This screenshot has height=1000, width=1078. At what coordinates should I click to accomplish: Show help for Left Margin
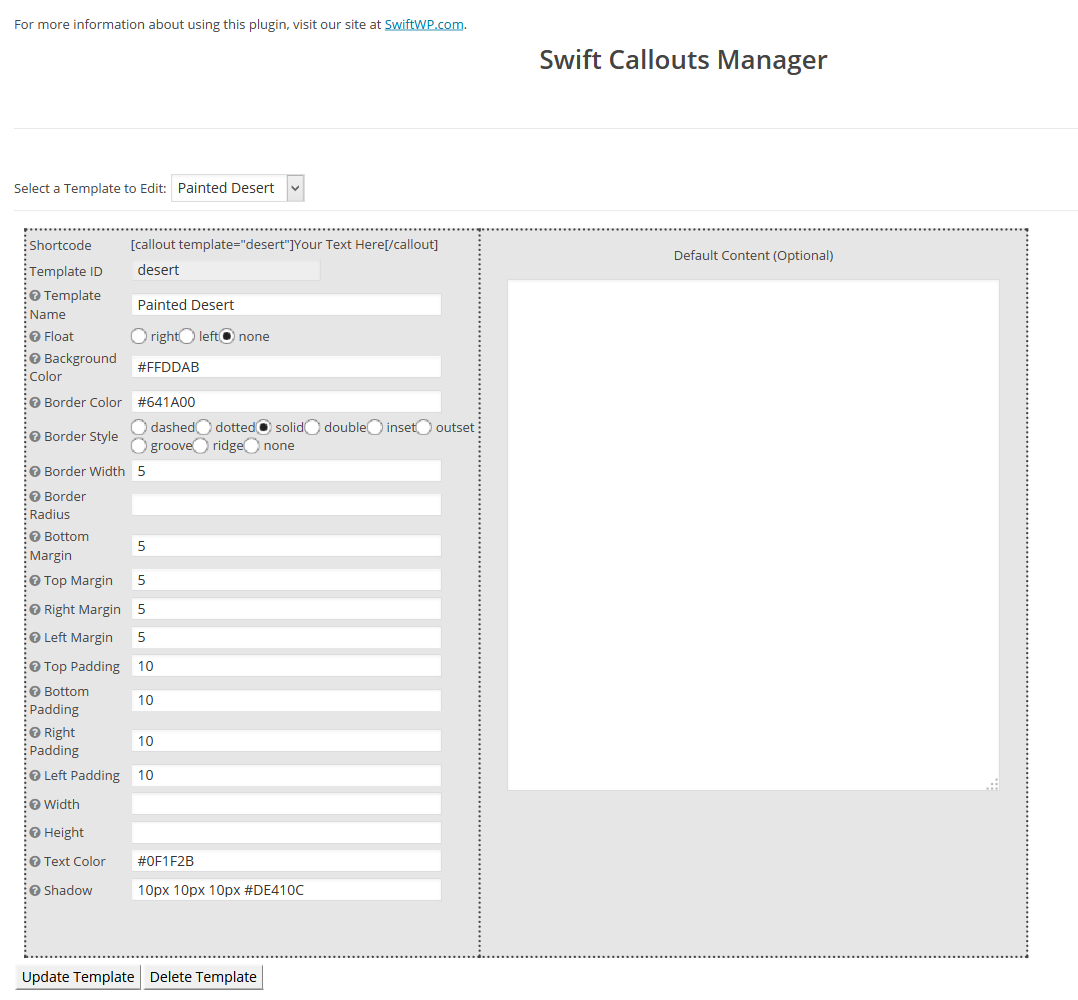pos(35,638)
